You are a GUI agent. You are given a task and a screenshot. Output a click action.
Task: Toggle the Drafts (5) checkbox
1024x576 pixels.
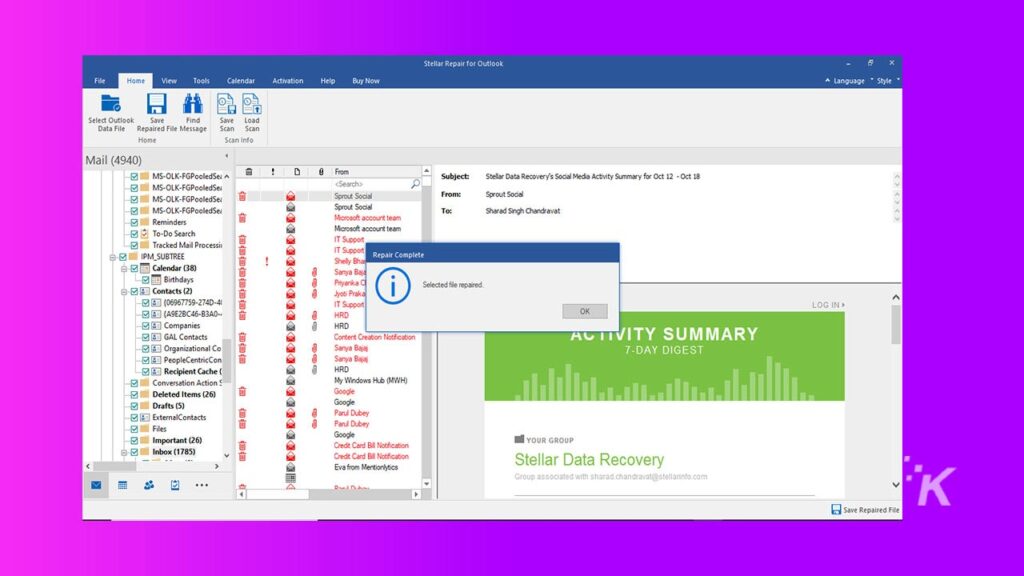[134, 406]
